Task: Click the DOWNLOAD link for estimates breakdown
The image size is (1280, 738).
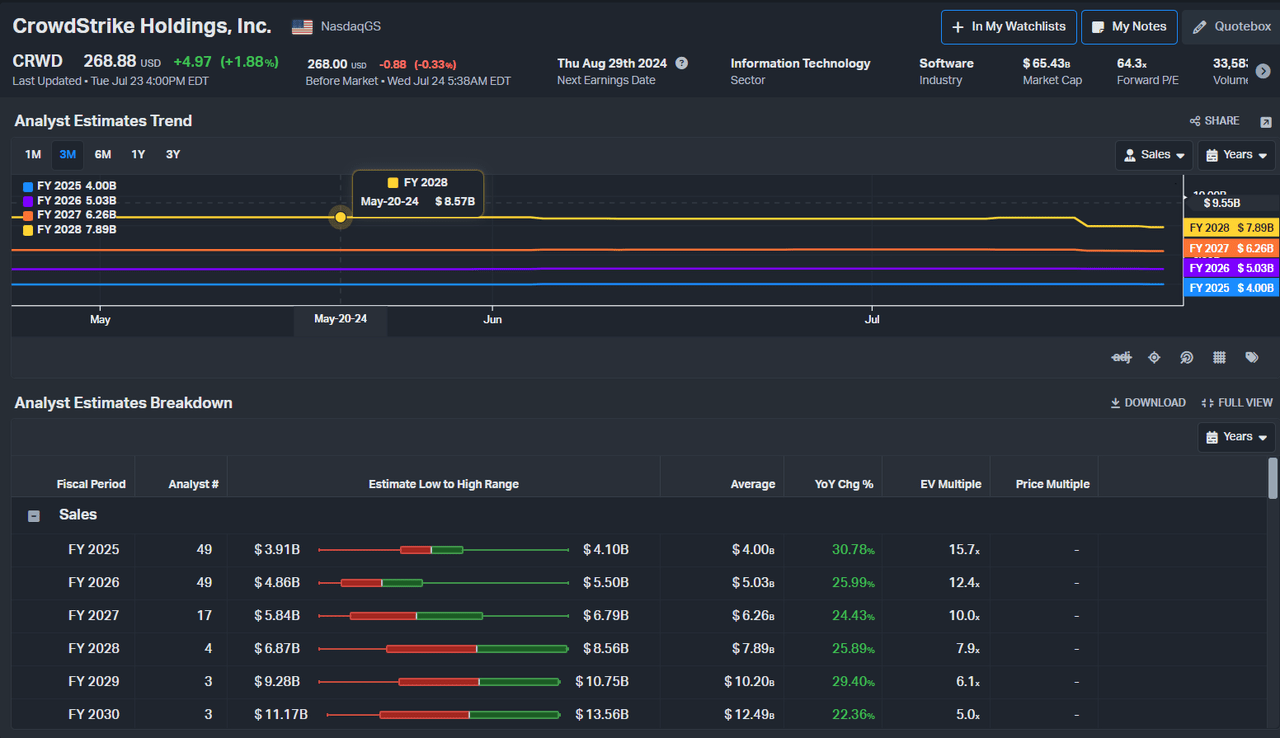Action: [x=1148, y=403]
